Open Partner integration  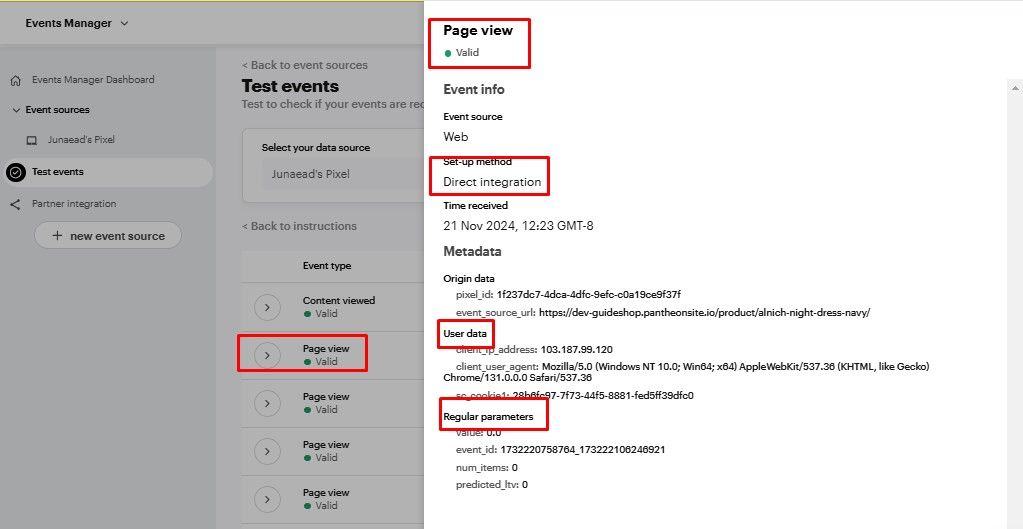[74, 204]
